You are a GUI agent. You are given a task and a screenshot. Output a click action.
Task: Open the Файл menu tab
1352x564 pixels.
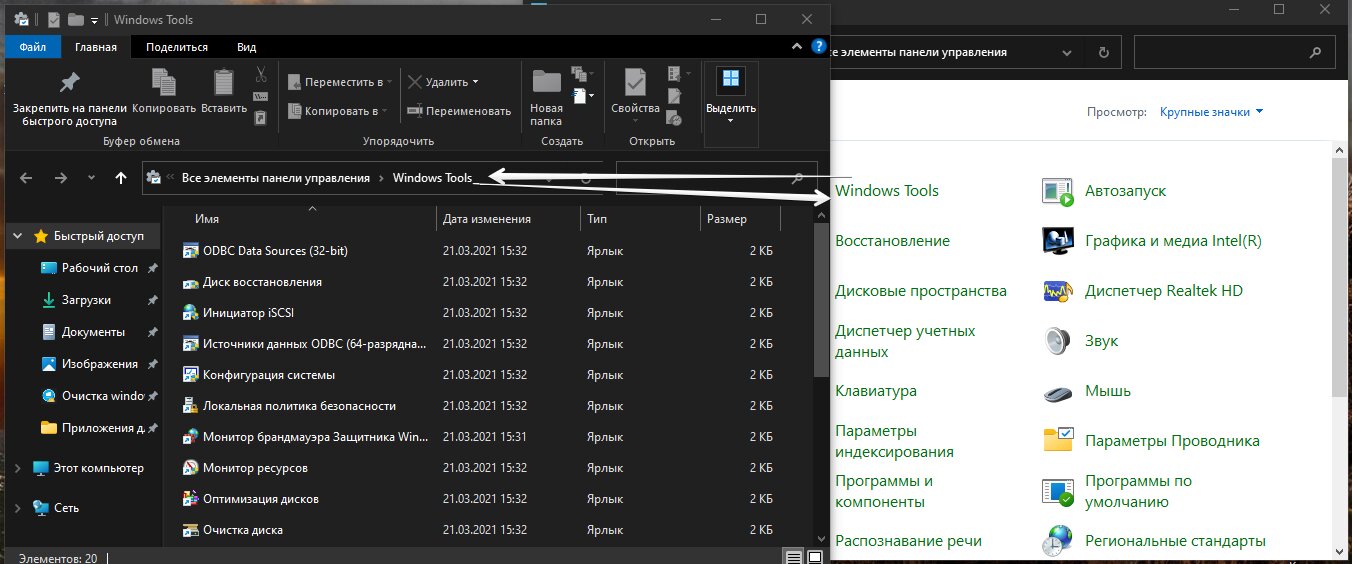click(32, 47)
